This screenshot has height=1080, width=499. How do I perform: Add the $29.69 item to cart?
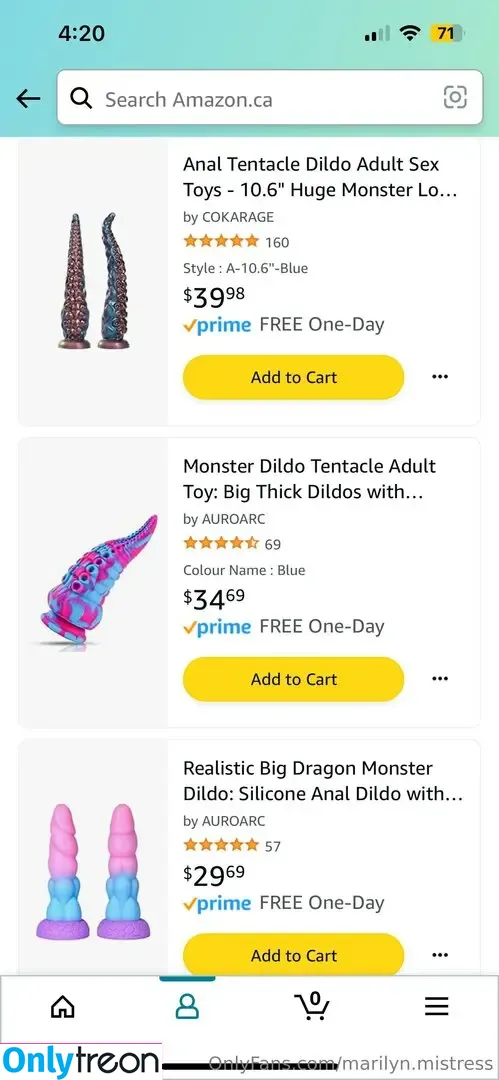294,955
